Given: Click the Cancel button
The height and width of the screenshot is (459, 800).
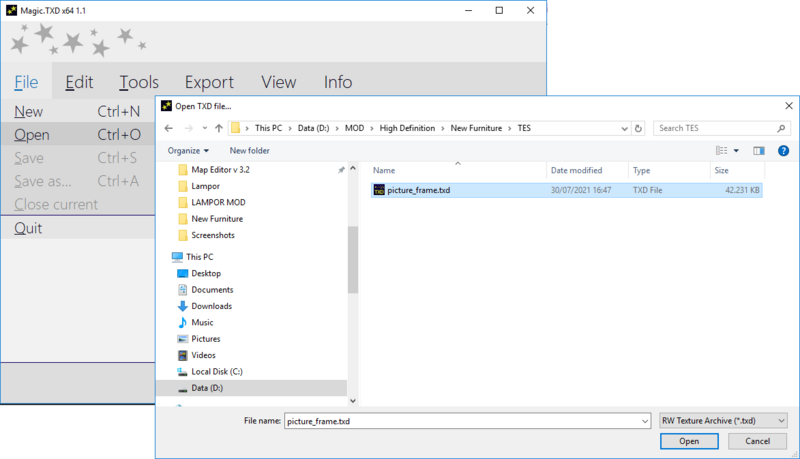Looking at the screenshot, I should click(x=757, y=441).
